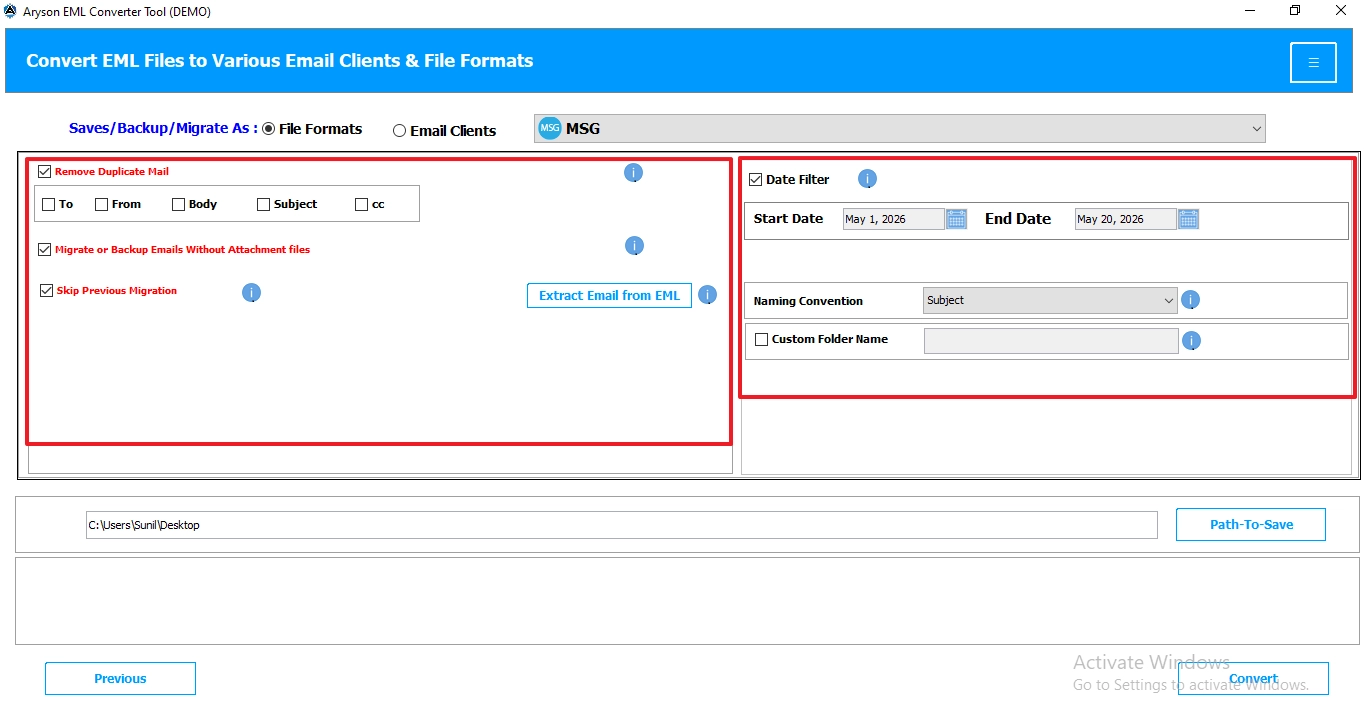Click the 'End Date' label
The width and height of the screenshot is (1366, 728).
(x=1018, y=219)
